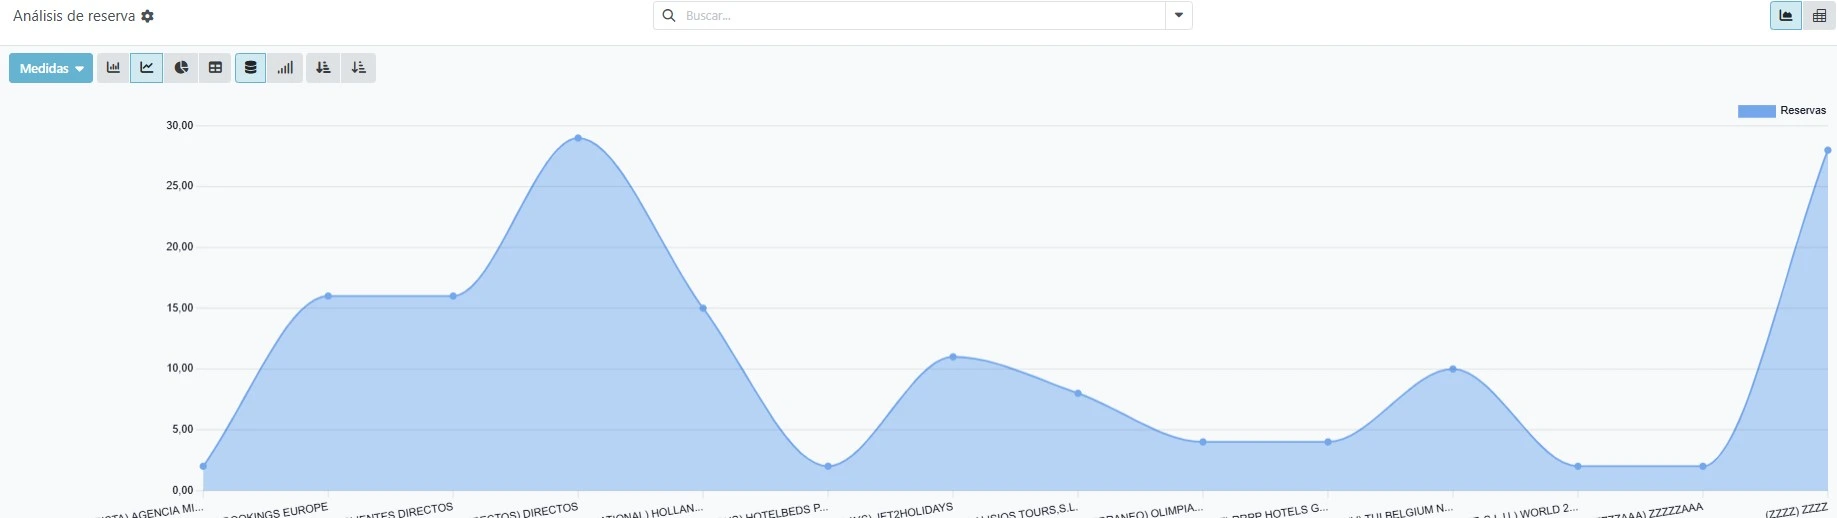This screenshot has width=1837, height=518.
Task: Click the 5,00 y-axis label
Action: (182, 429)
